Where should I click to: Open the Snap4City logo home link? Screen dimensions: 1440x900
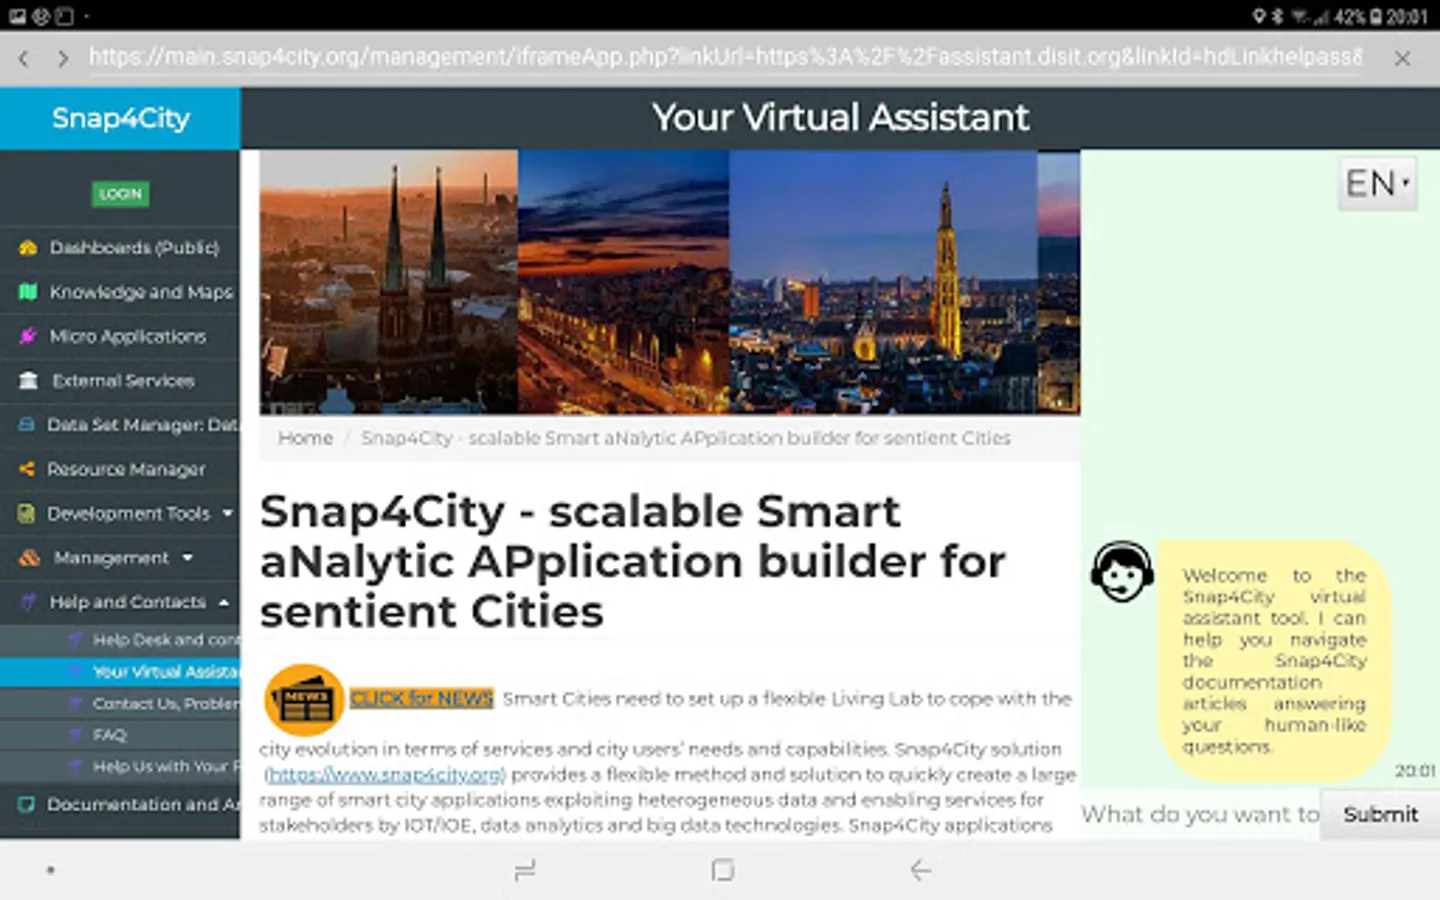pyautogui.click(x=120, y=118)
